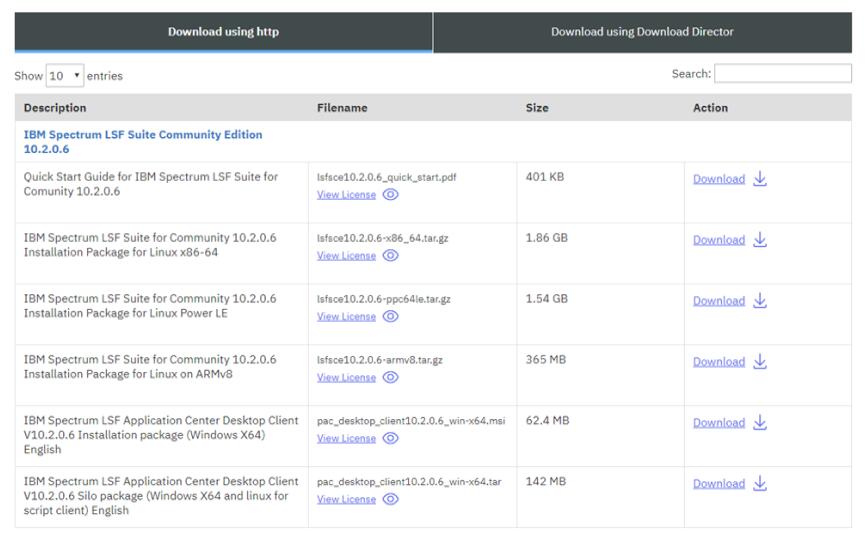Sort table by Description column header

[x=55, y=108]
